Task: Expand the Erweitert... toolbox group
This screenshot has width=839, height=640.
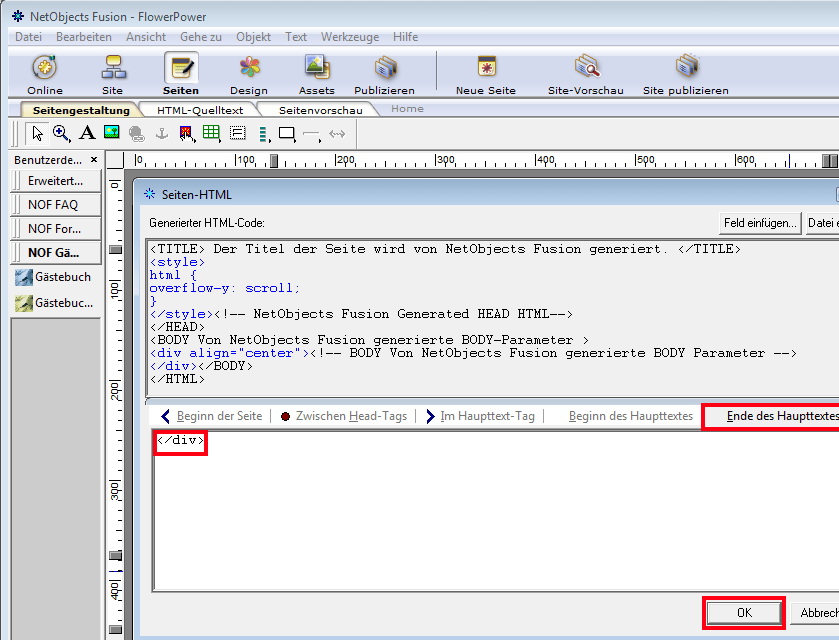Action: [x=56, y=181]
